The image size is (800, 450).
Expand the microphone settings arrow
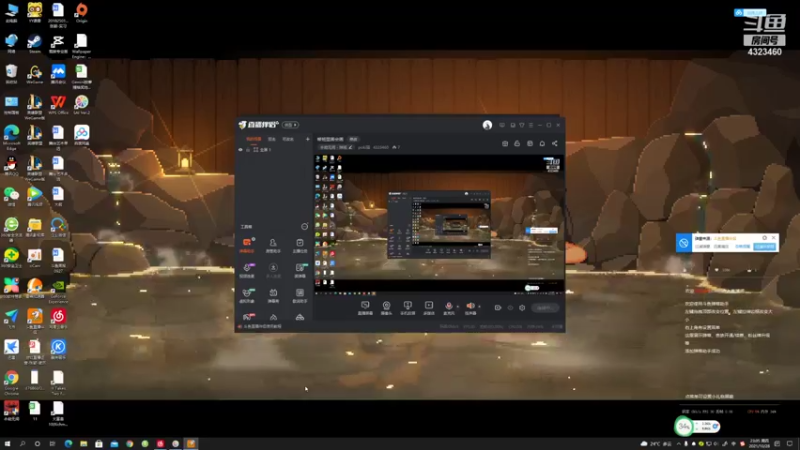click(x=458, y=307)
